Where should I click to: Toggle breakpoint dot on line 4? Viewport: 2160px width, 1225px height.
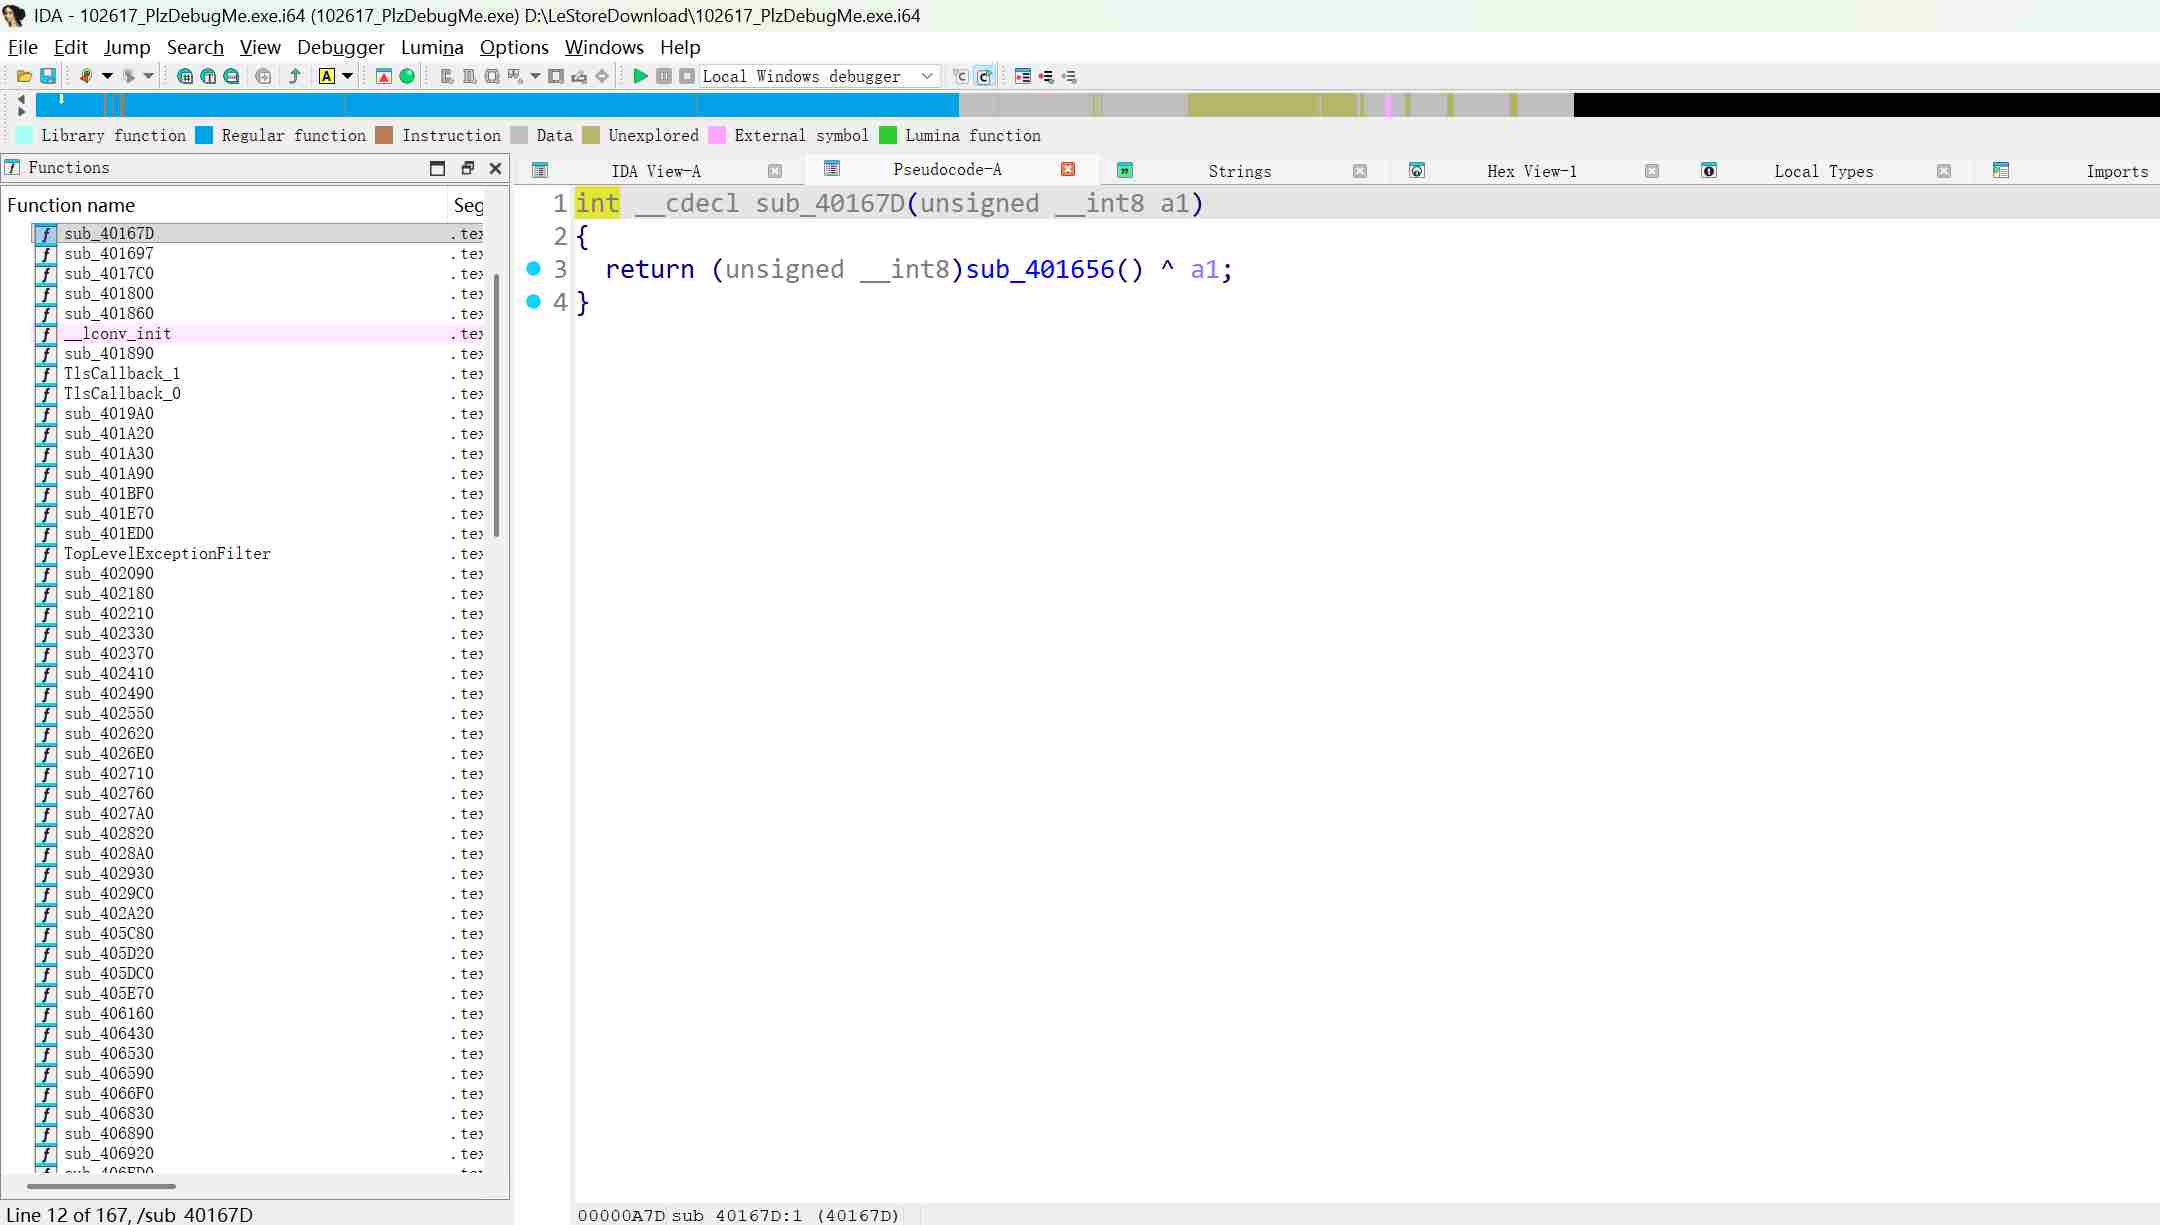[x=533, y=301]
